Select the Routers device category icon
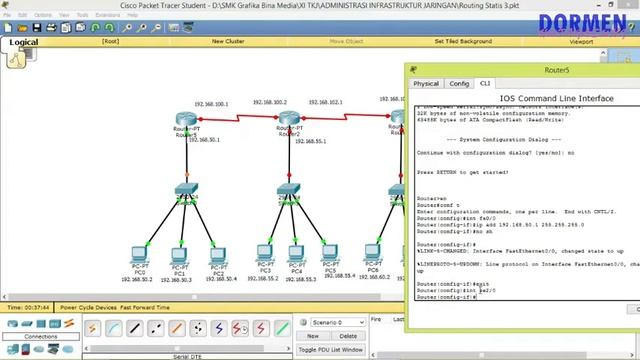 point(12,324)
